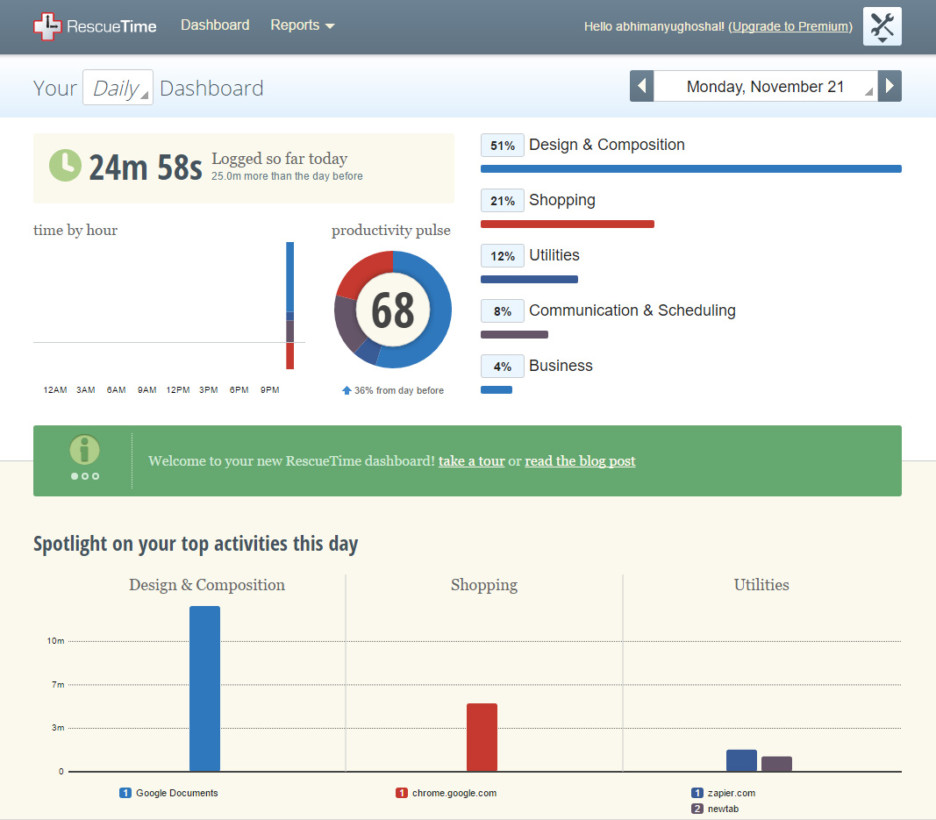Click the green clock icon
The image size is (936, 820).
click(x=64, y=165)
